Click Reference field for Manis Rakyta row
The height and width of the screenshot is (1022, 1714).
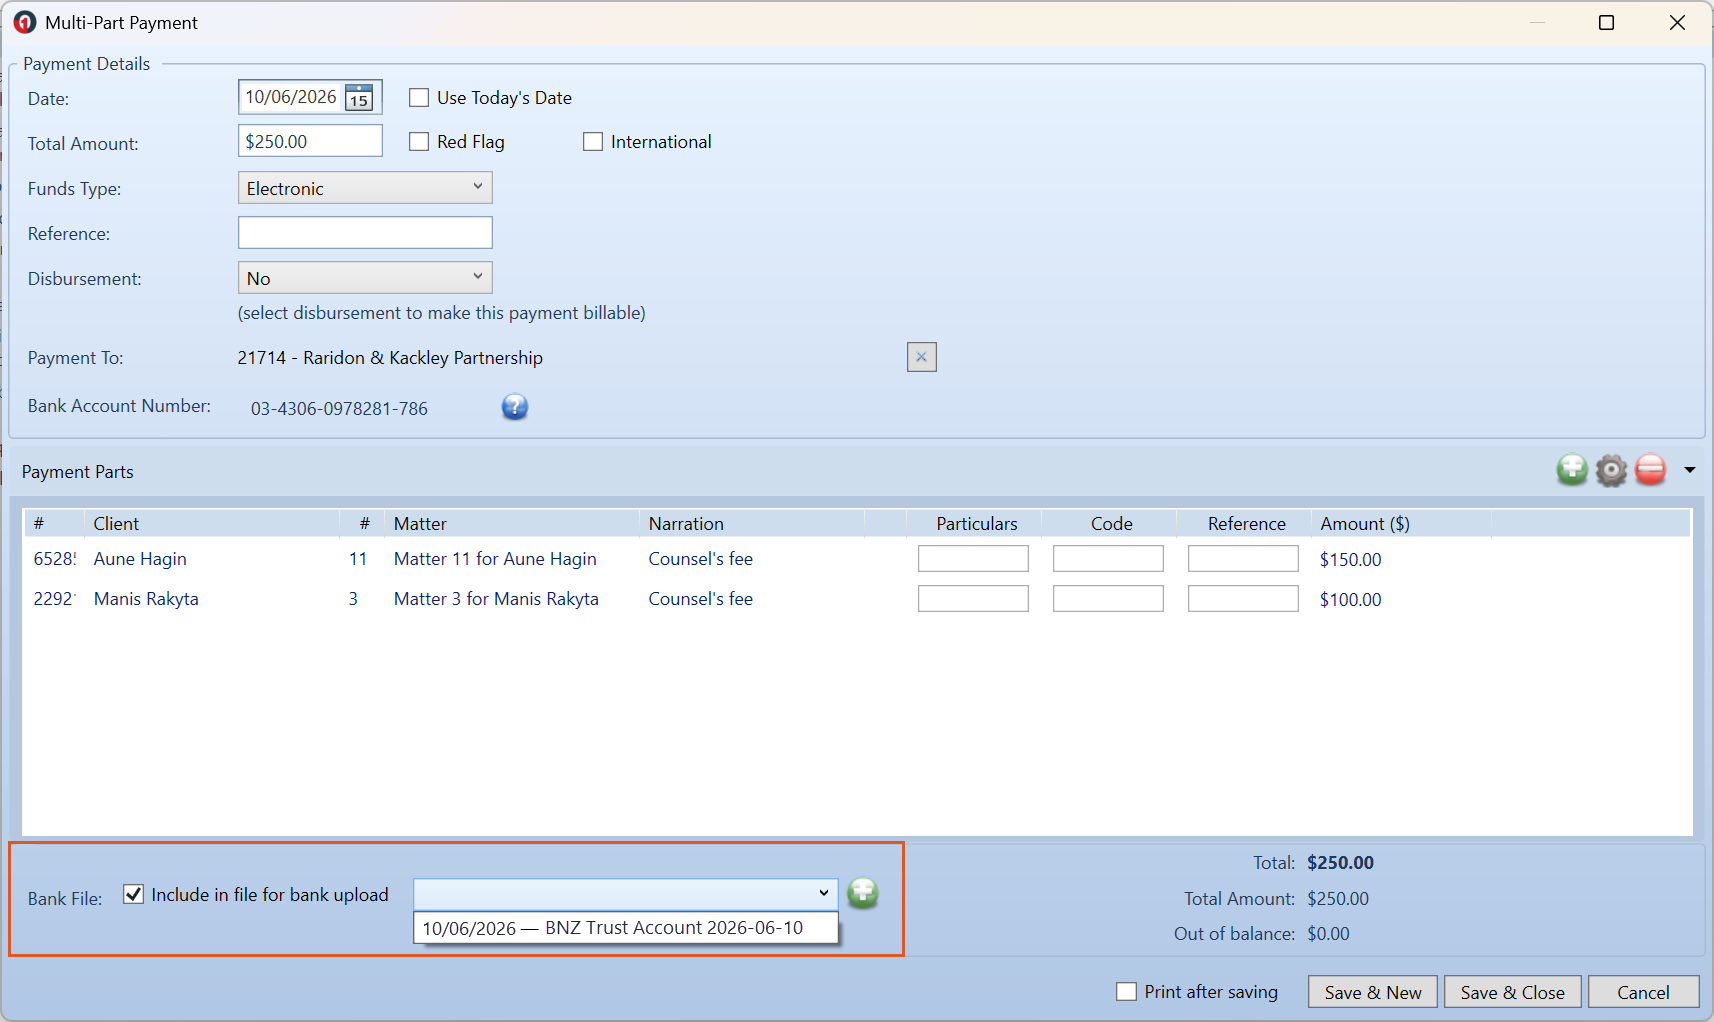click(1243, 599)
